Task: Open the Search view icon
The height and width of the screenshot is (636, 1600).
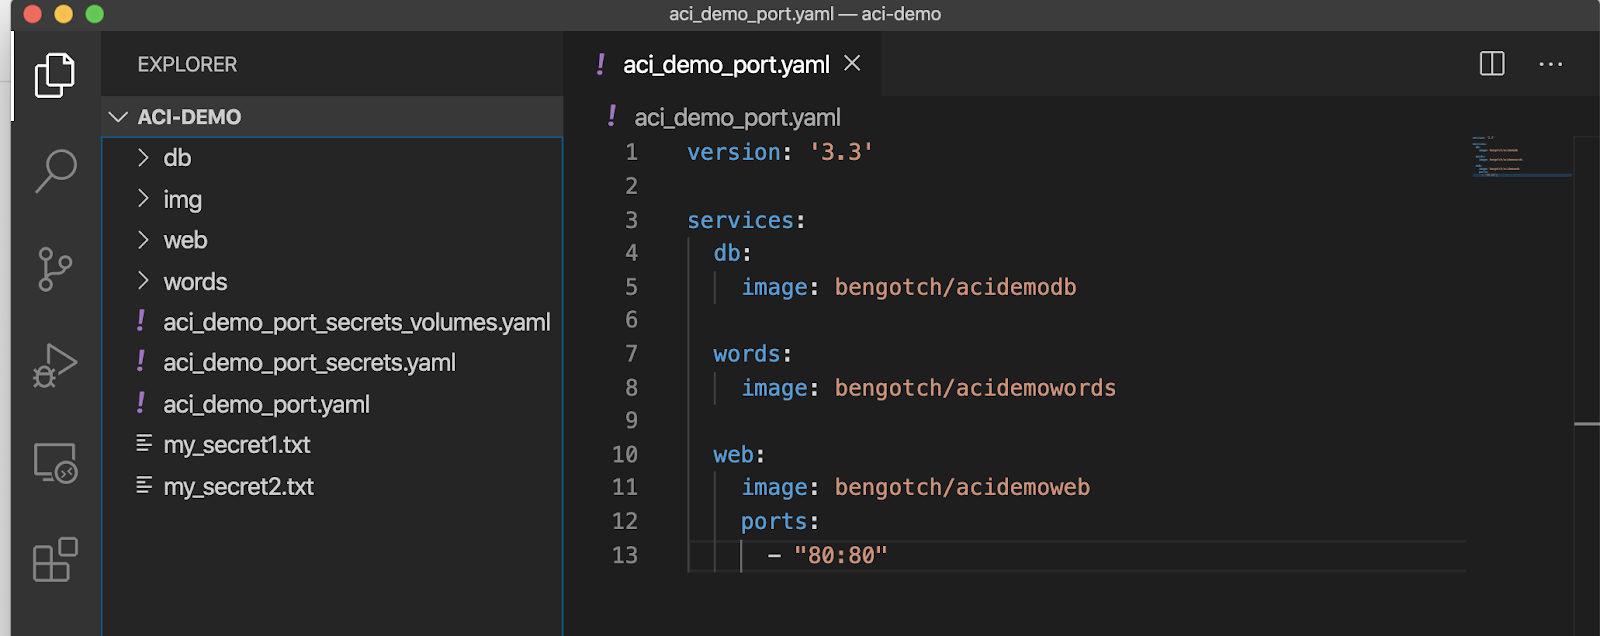Action: 55,171
